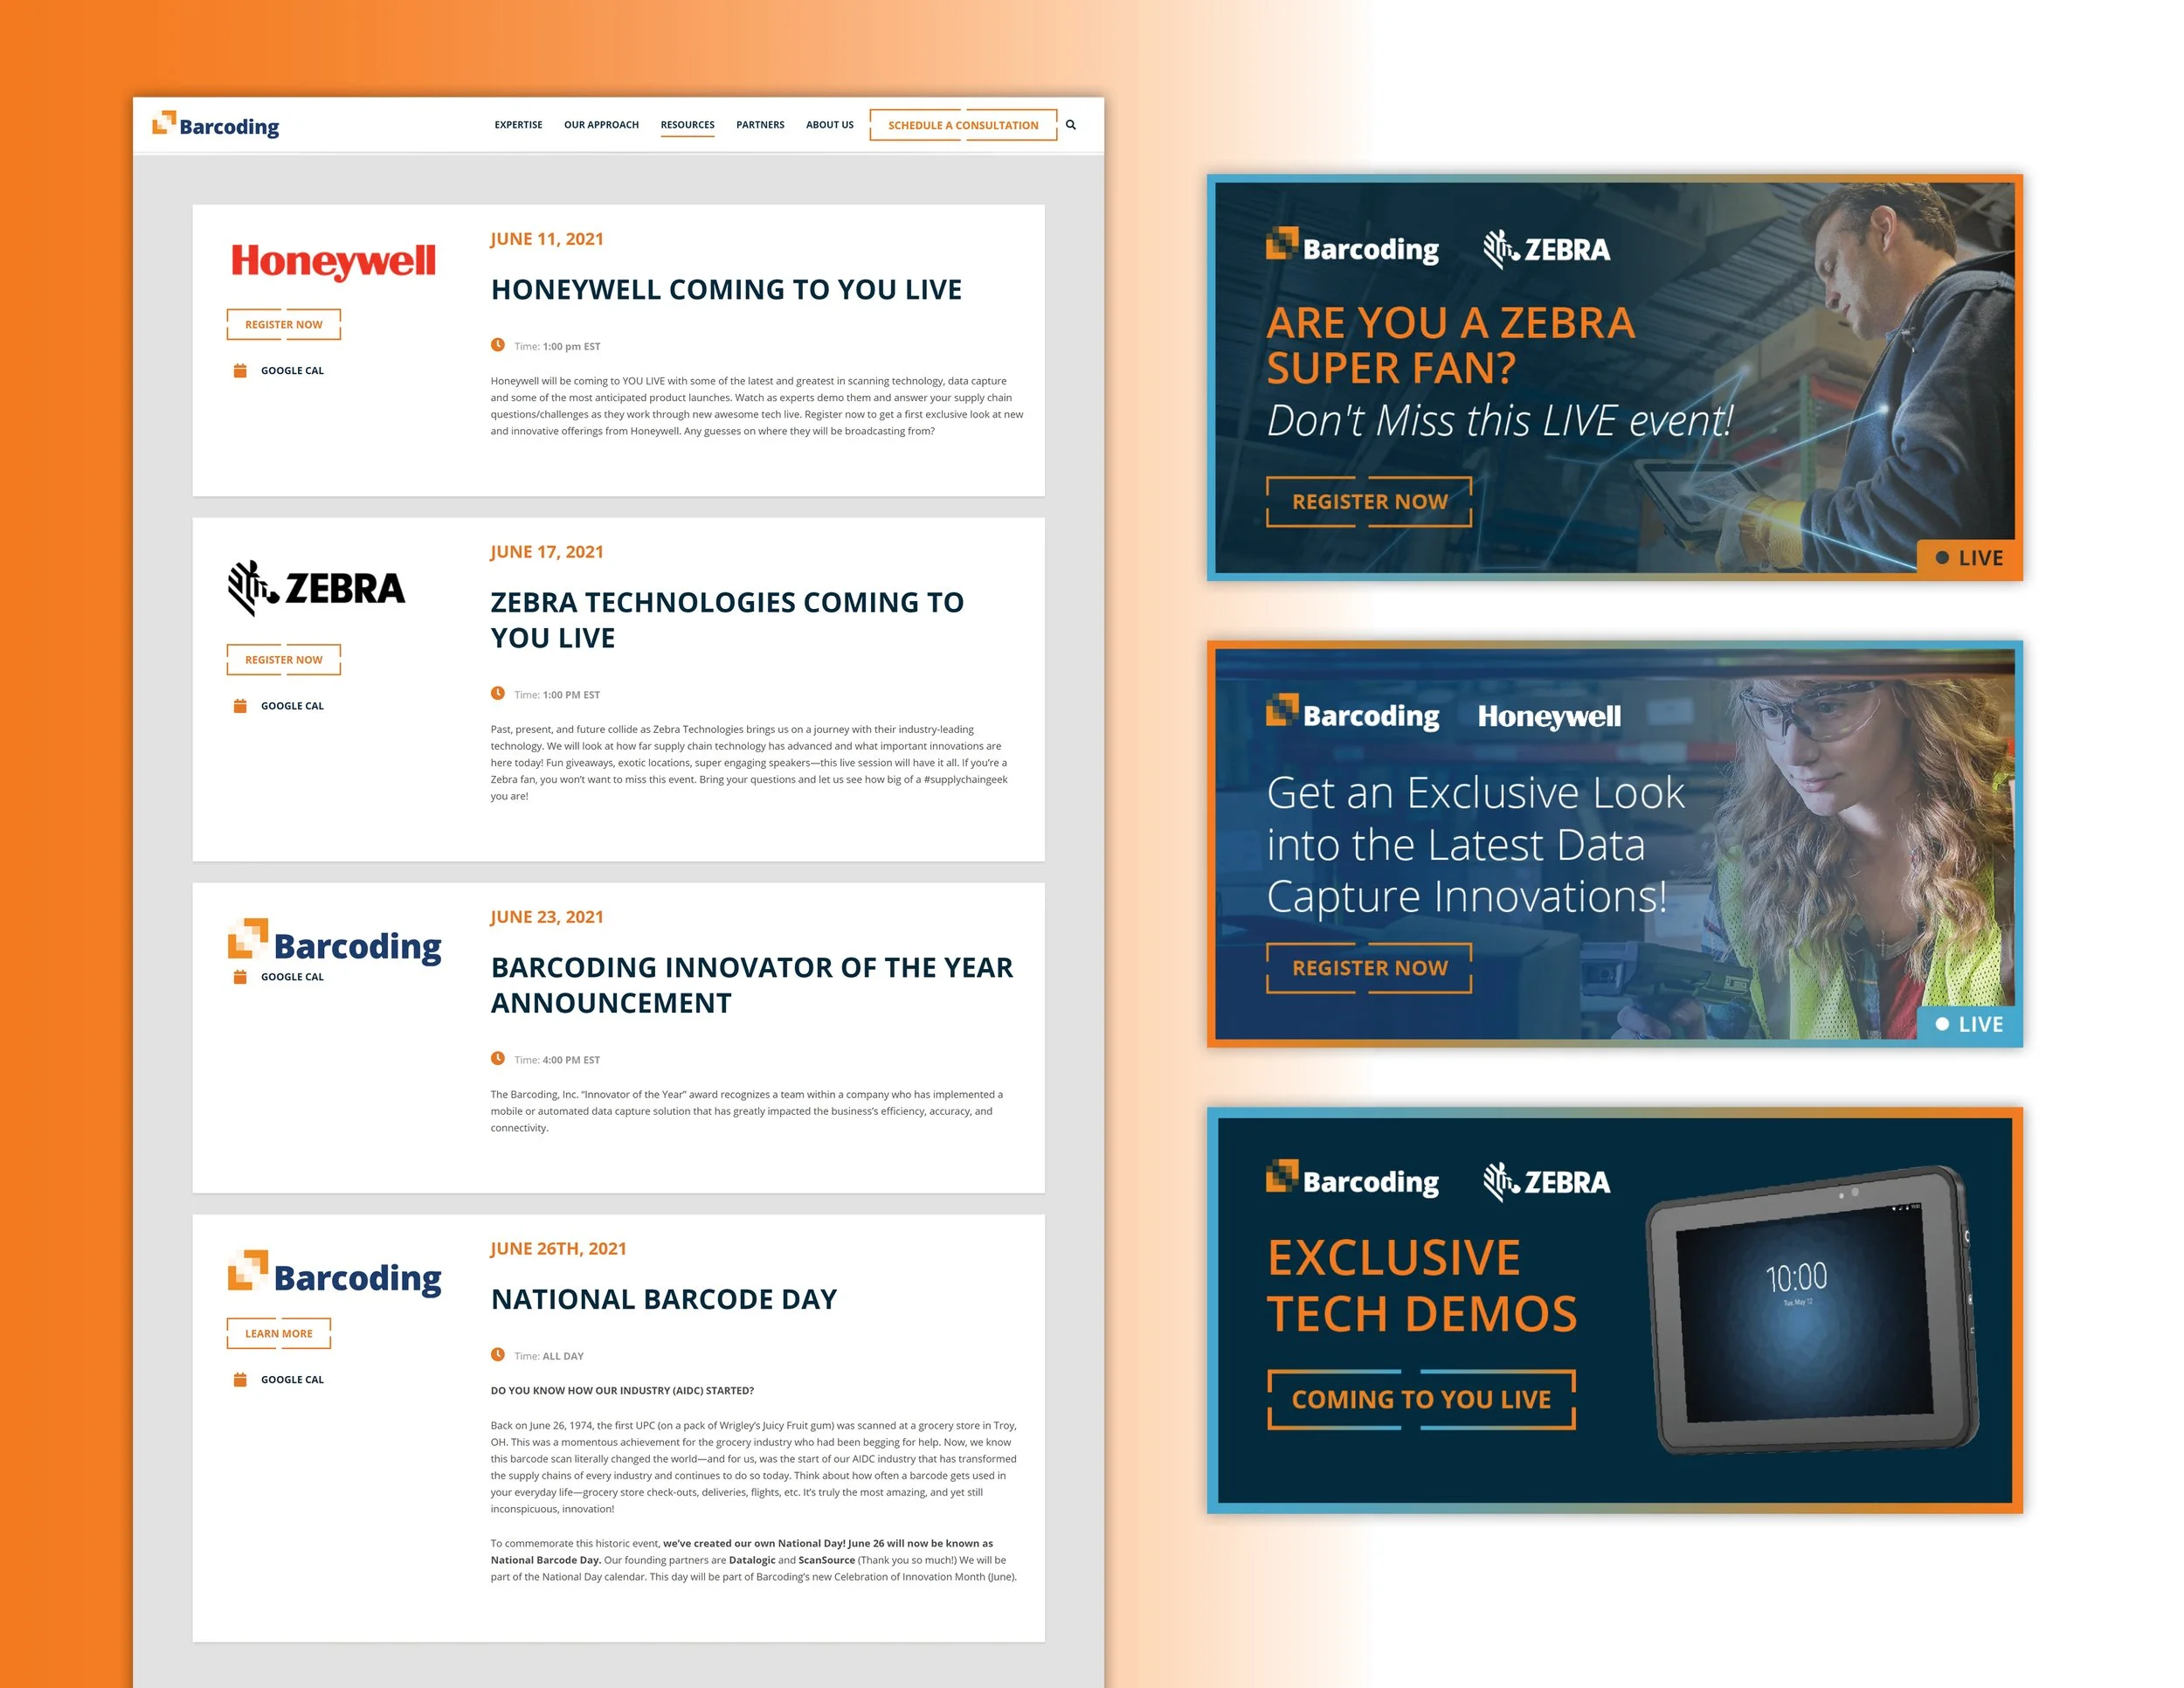
Task: Click the calendar icon in the Honeywell event card
Action: [x=240, y=371]
